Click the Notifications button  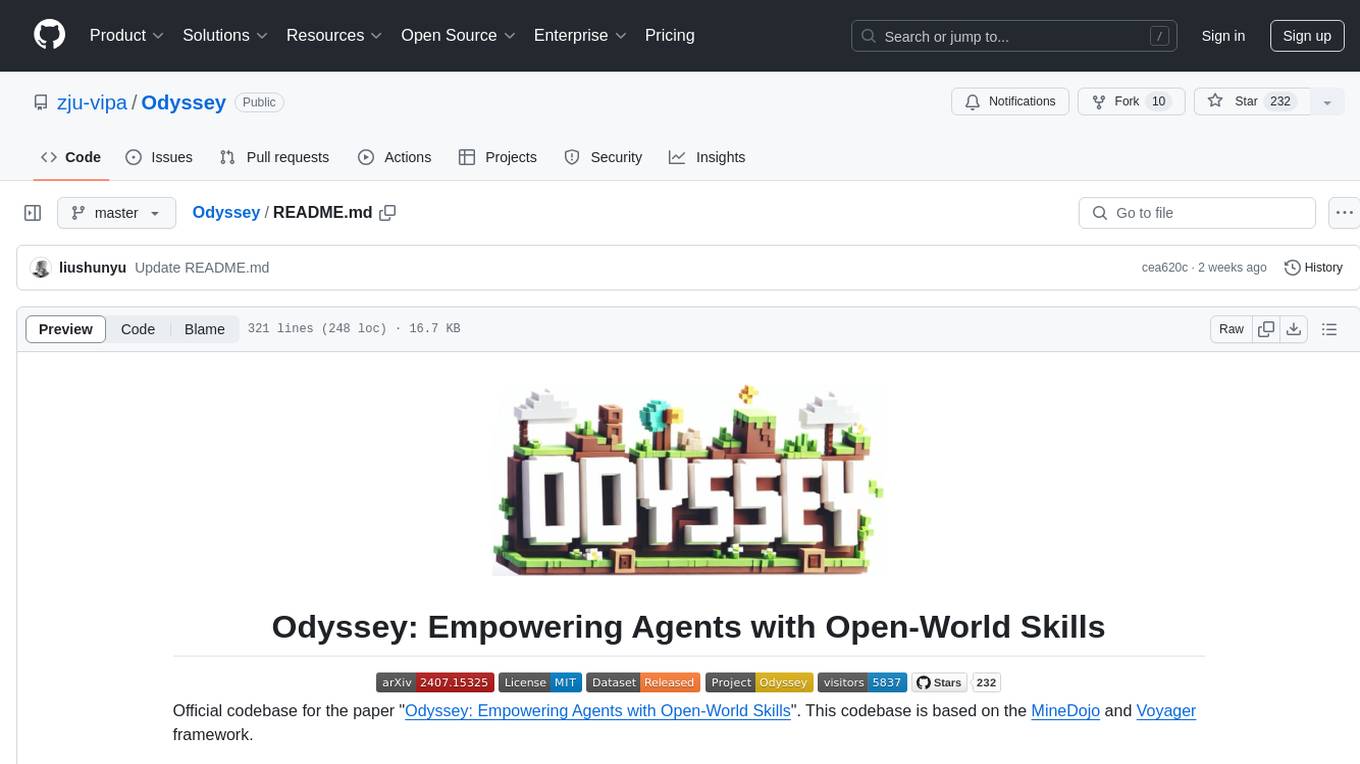(1010, 102)
